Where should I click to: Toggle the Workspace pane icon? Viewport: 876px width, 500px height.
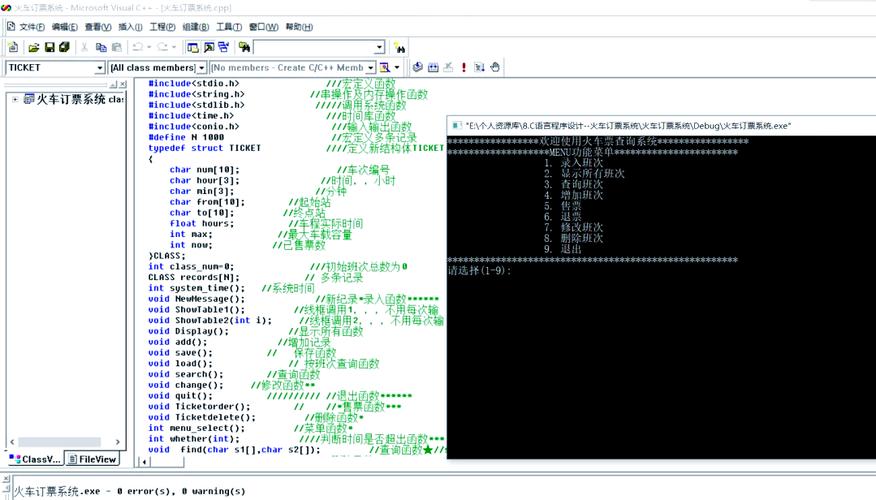[193, 47]
